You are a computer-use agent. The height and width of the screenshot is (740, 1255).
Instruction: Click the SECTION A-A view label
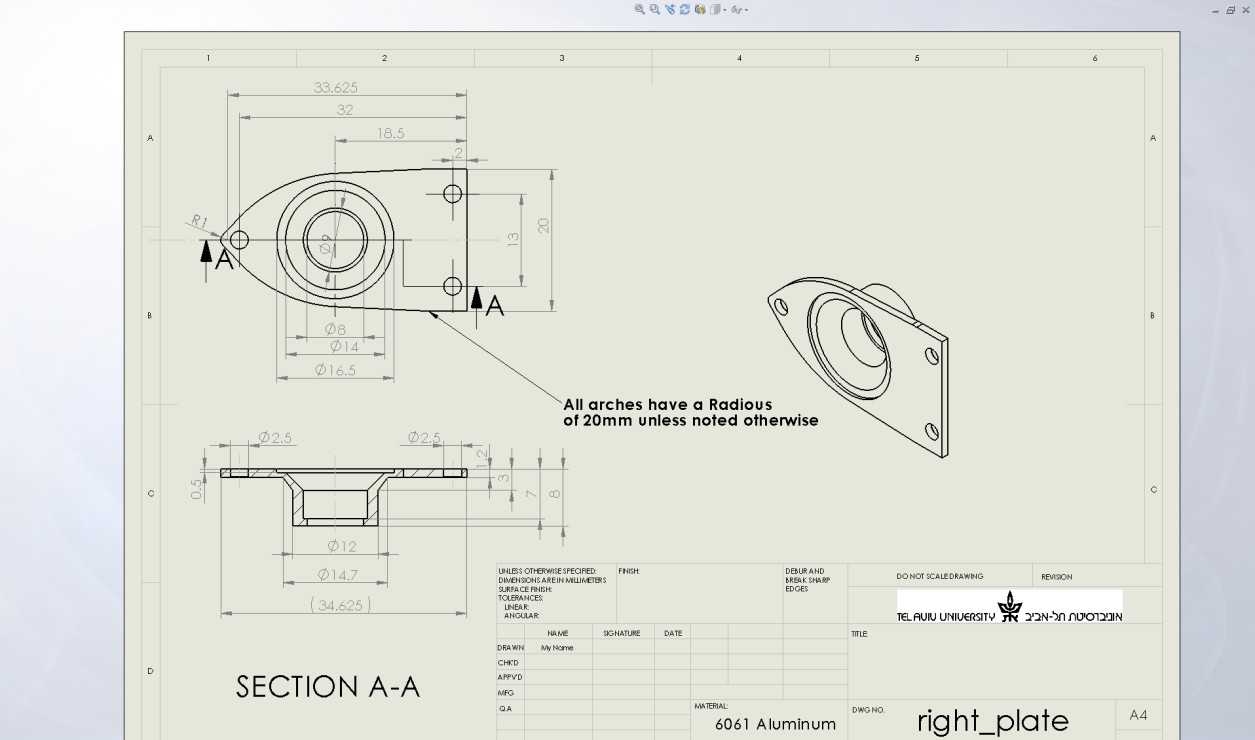[x=328, y=687]
